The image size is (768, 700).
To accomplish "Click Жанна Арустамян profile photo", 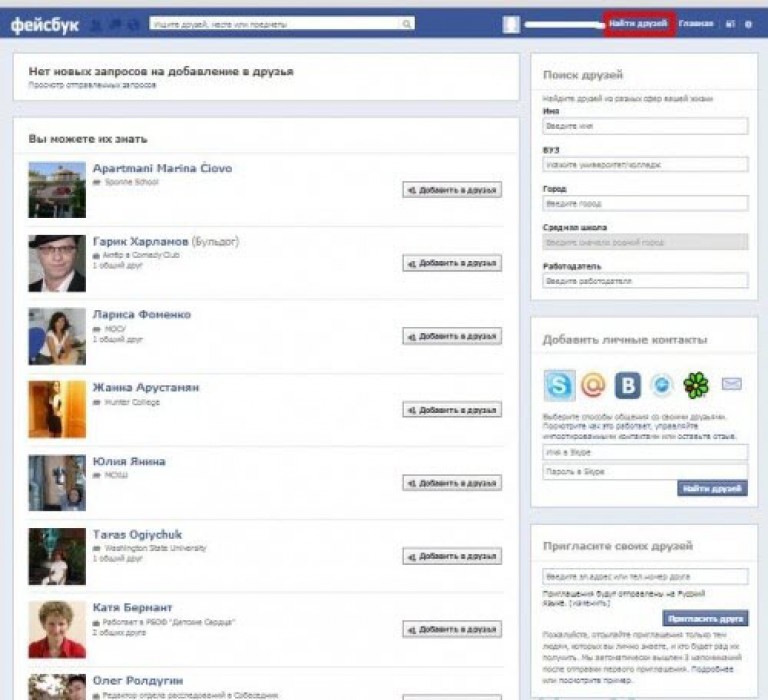I will coord(57,410).
